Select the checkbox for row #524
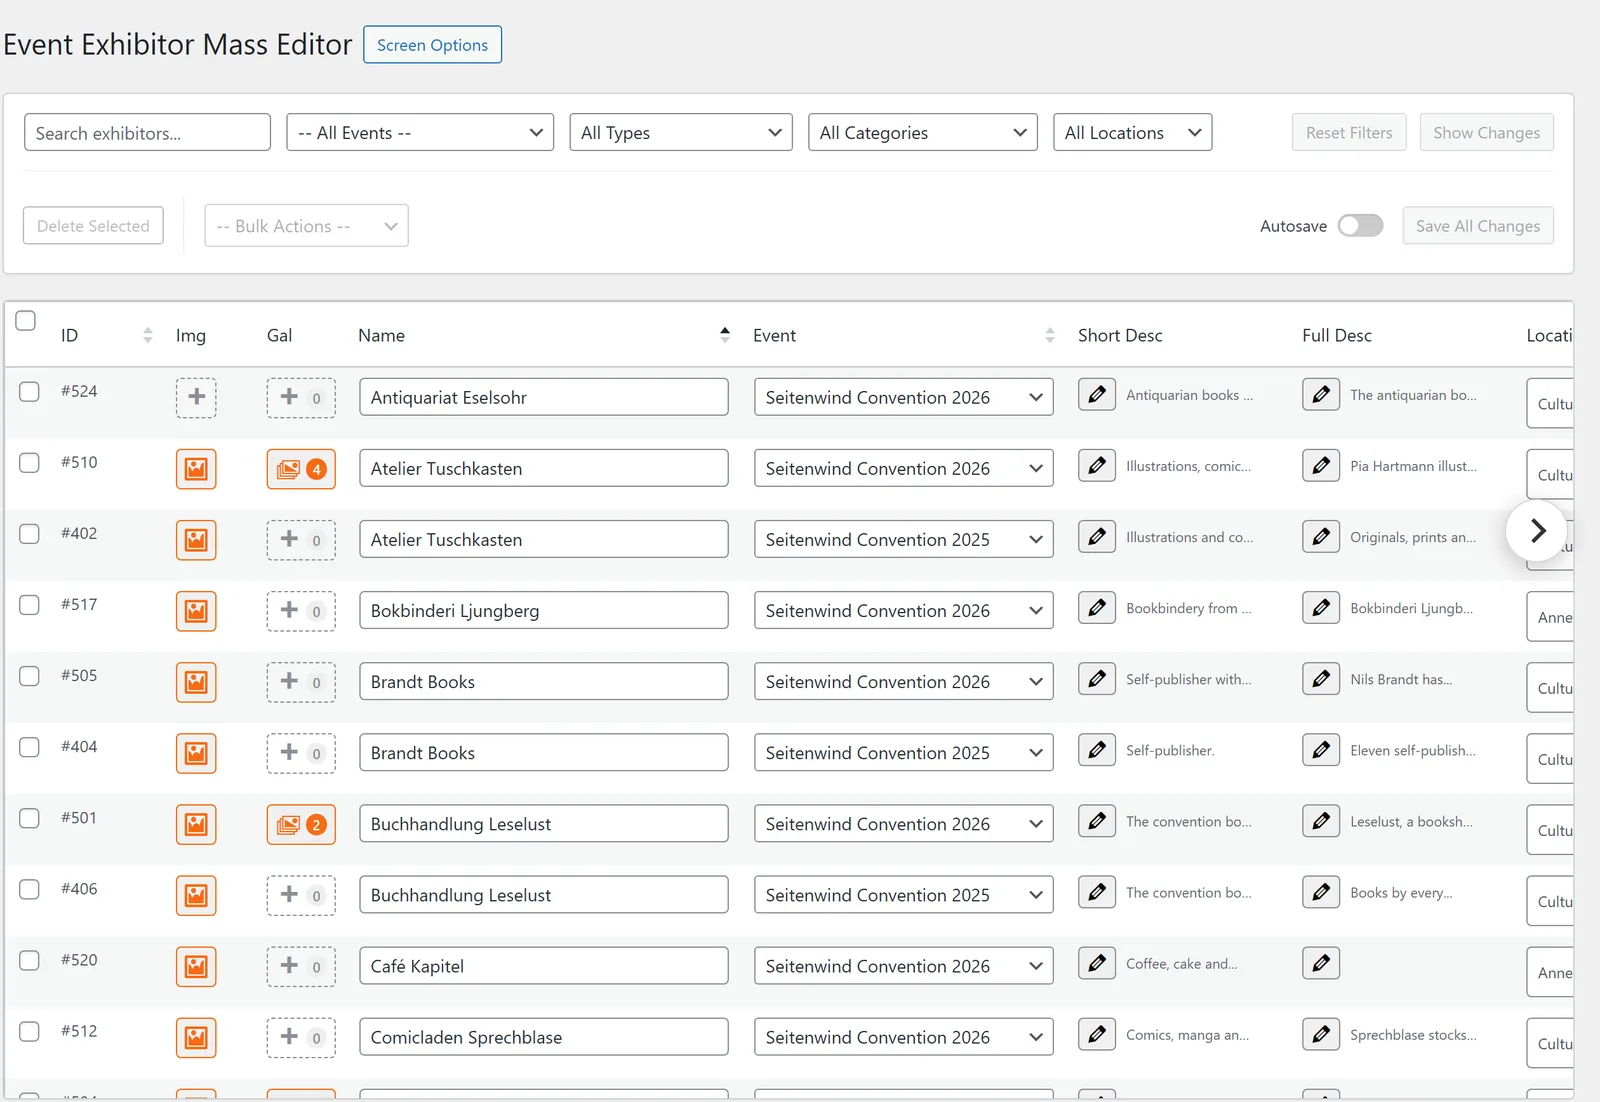Viewport: 1600px width, 1102px height. point(30,391)
